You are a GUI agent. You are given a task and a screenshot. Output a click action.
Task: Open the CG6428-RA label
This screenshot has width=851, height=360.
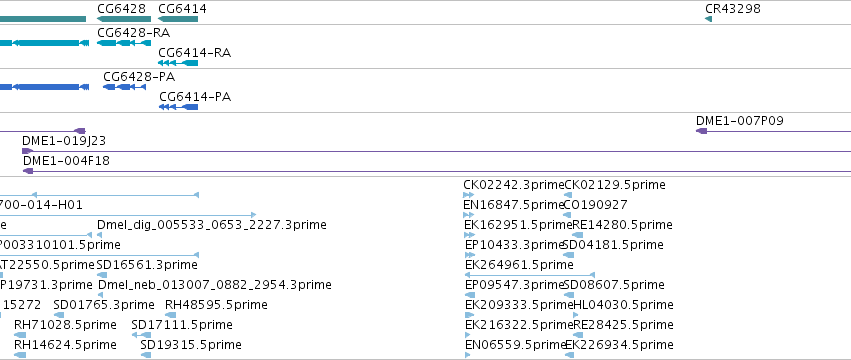tap(134, 33)
